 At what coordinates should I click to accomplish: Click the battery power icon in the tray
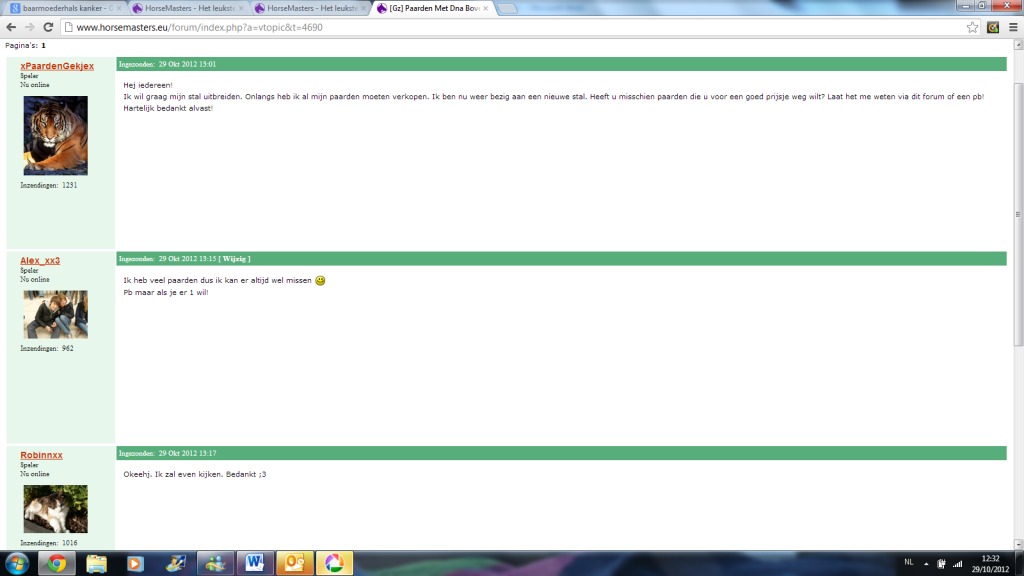pos(941,564)
